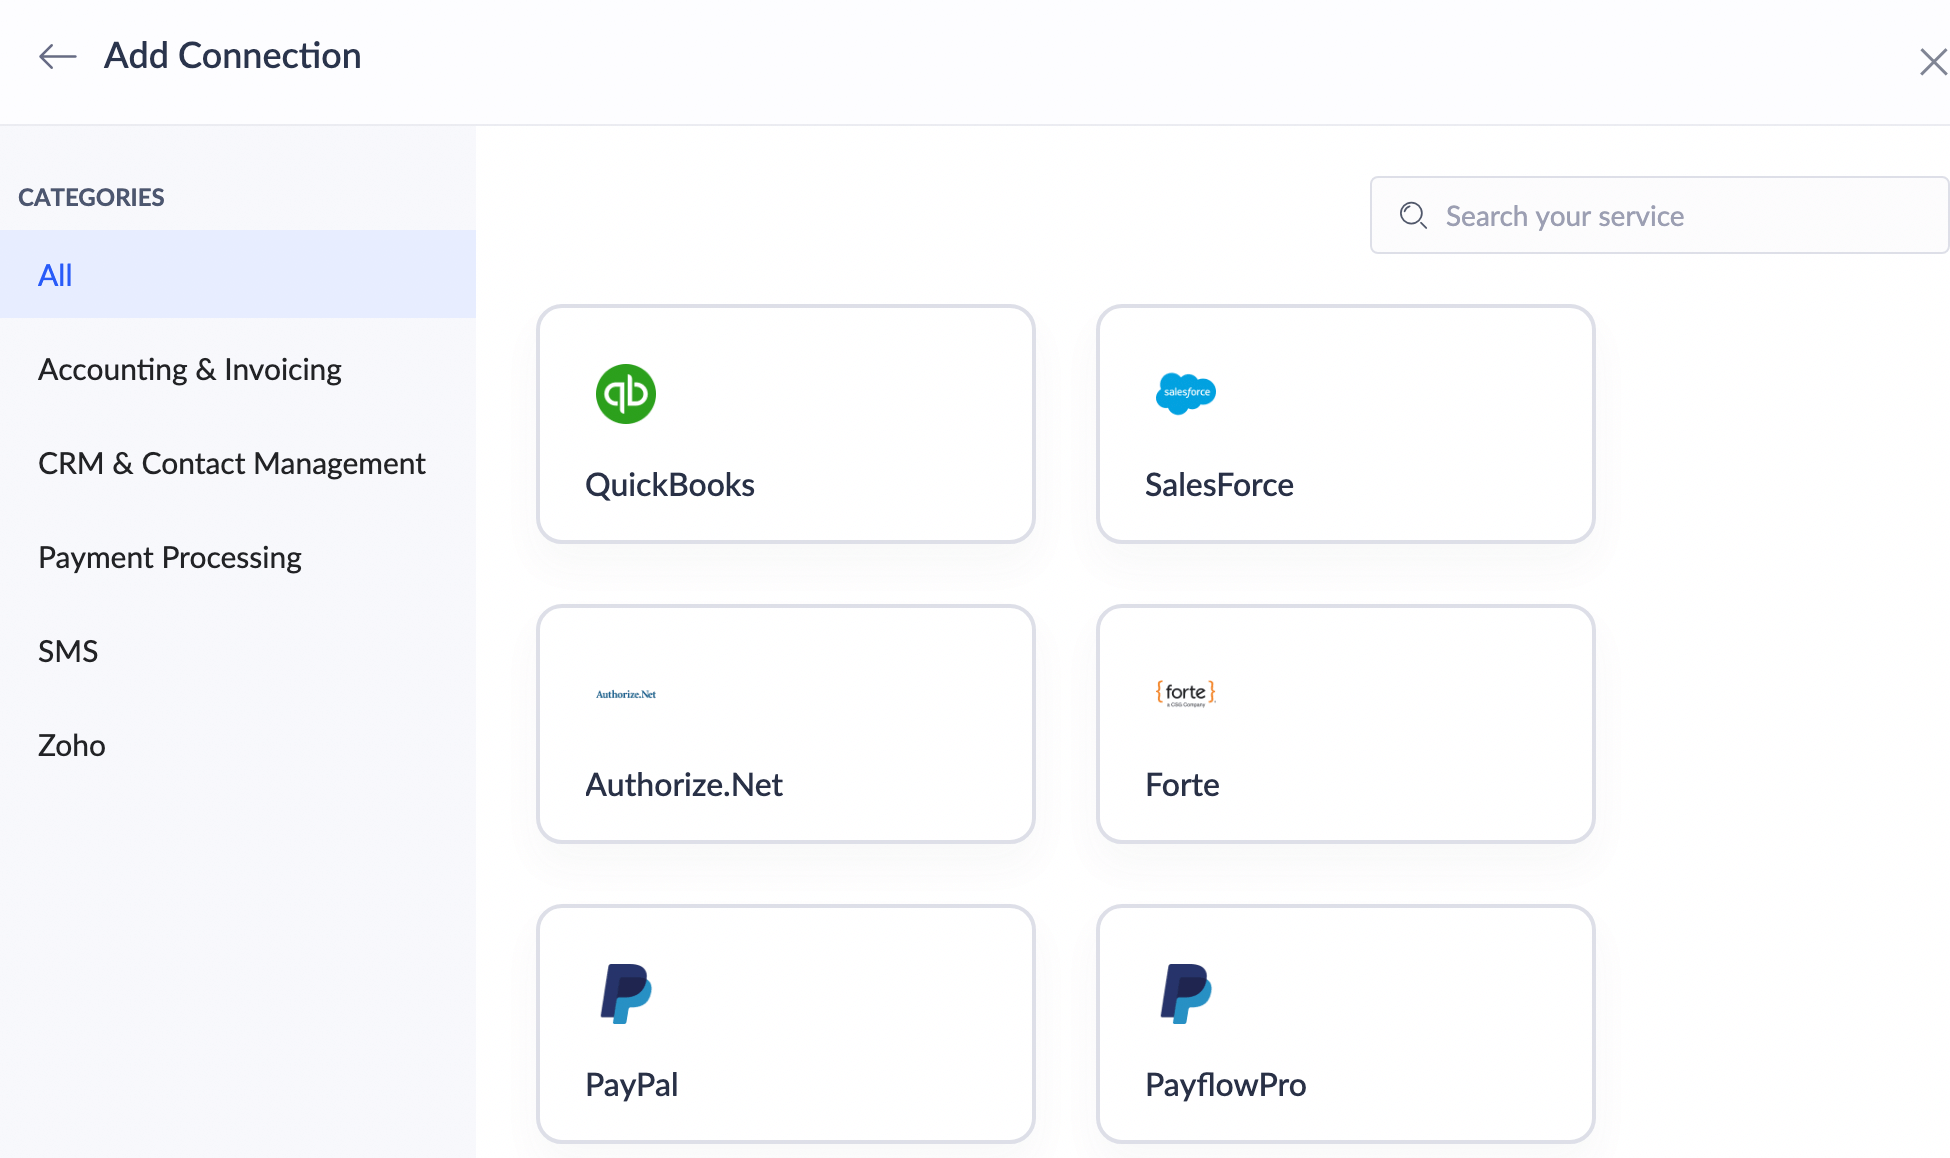Open the QuickBooks card label
Viewport: 1950px width, 1158px height.
pyautogui.click(x=670, y=485)
